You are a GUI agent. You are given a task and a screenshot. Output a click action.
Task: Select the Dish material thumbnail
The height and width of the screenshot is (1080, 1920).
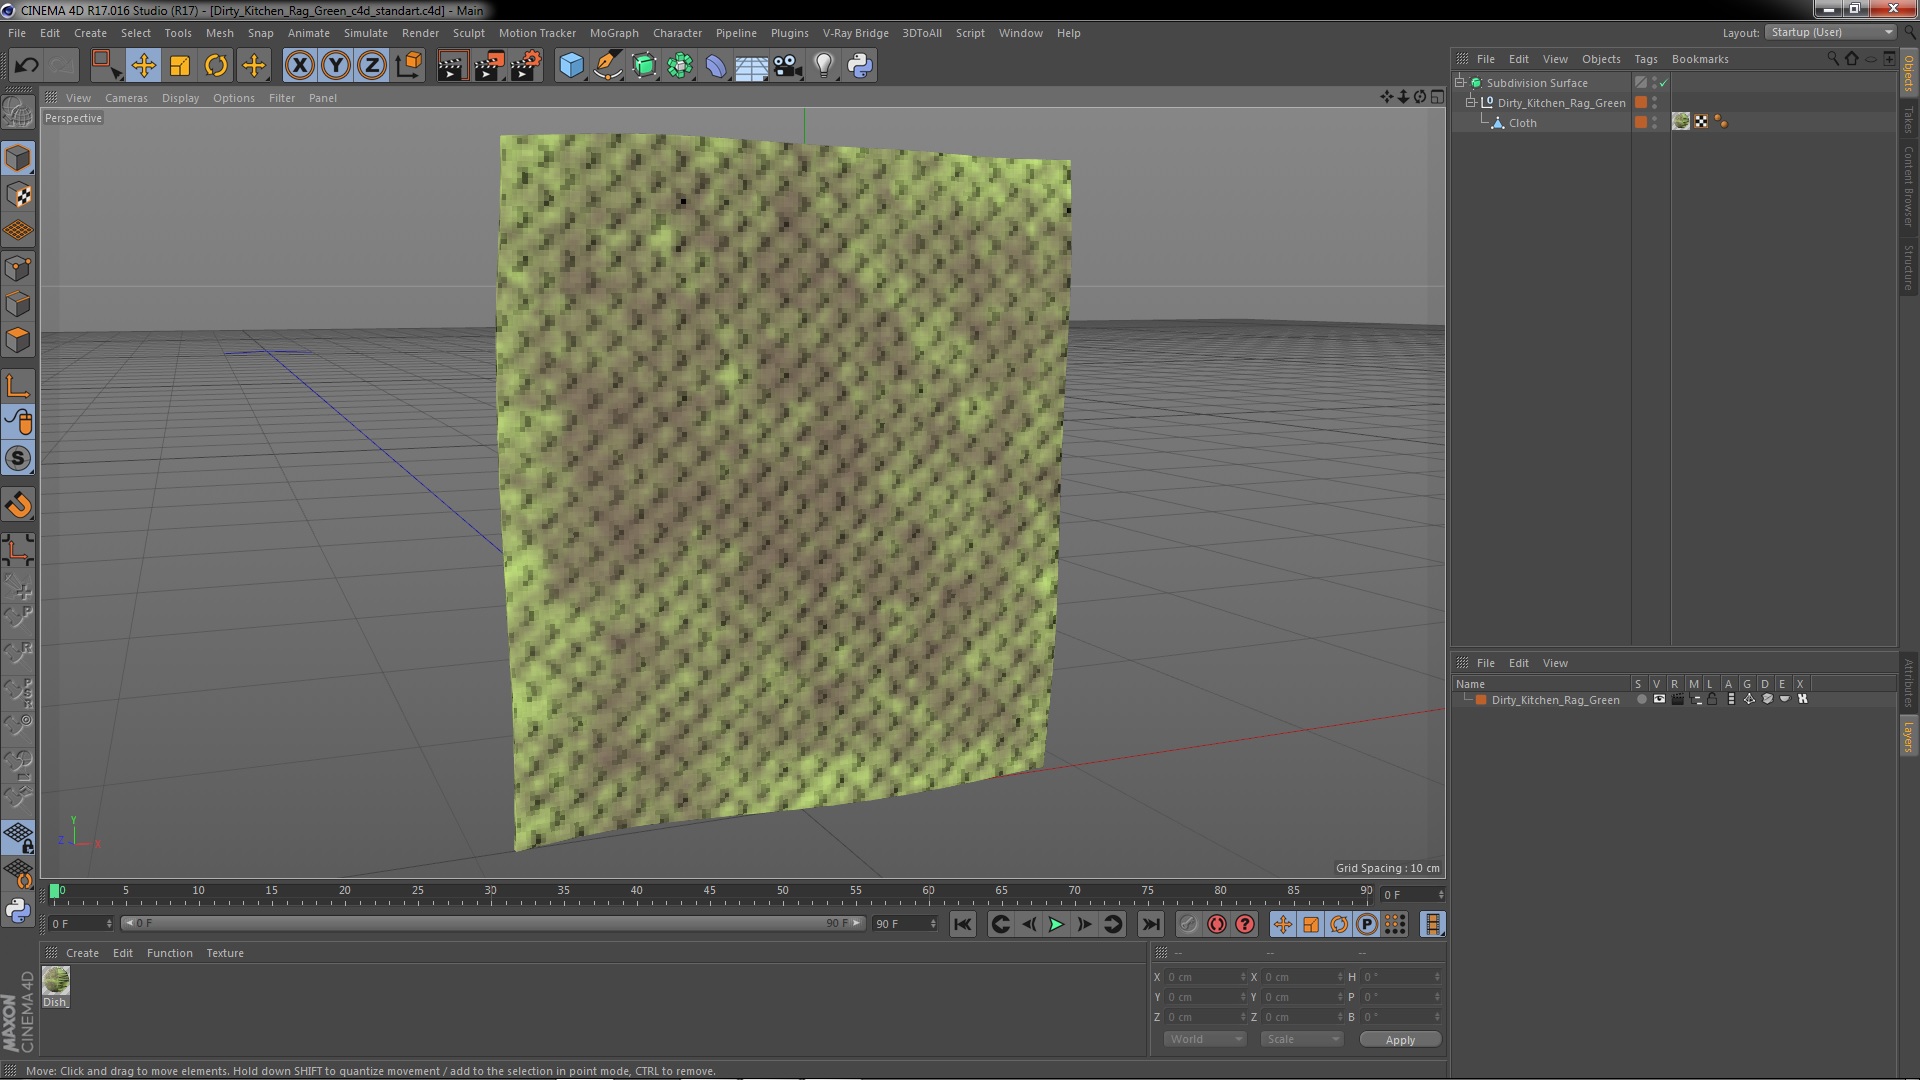click(x=56, y=980)
